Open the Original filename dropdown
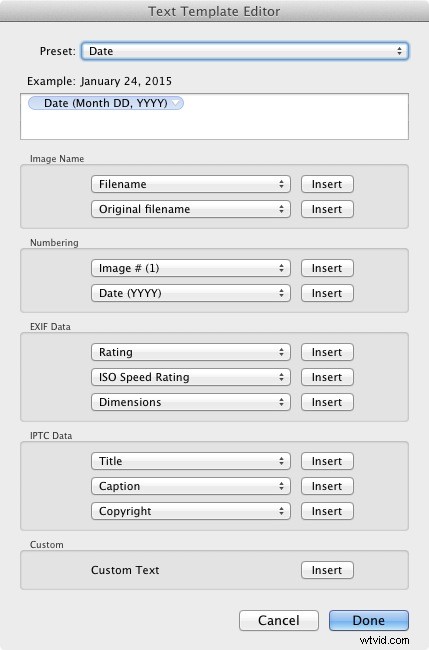429x650 pixels. (x=191, y=209)
